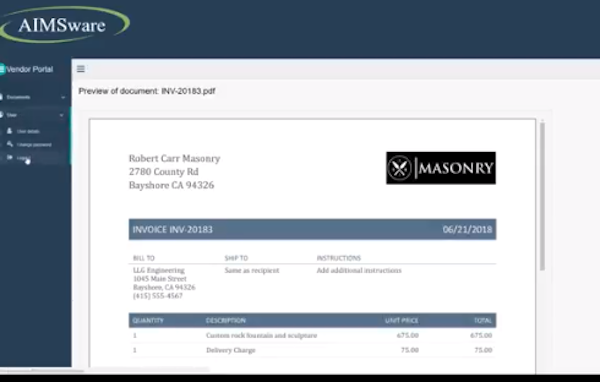Screen dimensions: 600x382
Task: Click the Change password key icon
Action: pos(10,144)
